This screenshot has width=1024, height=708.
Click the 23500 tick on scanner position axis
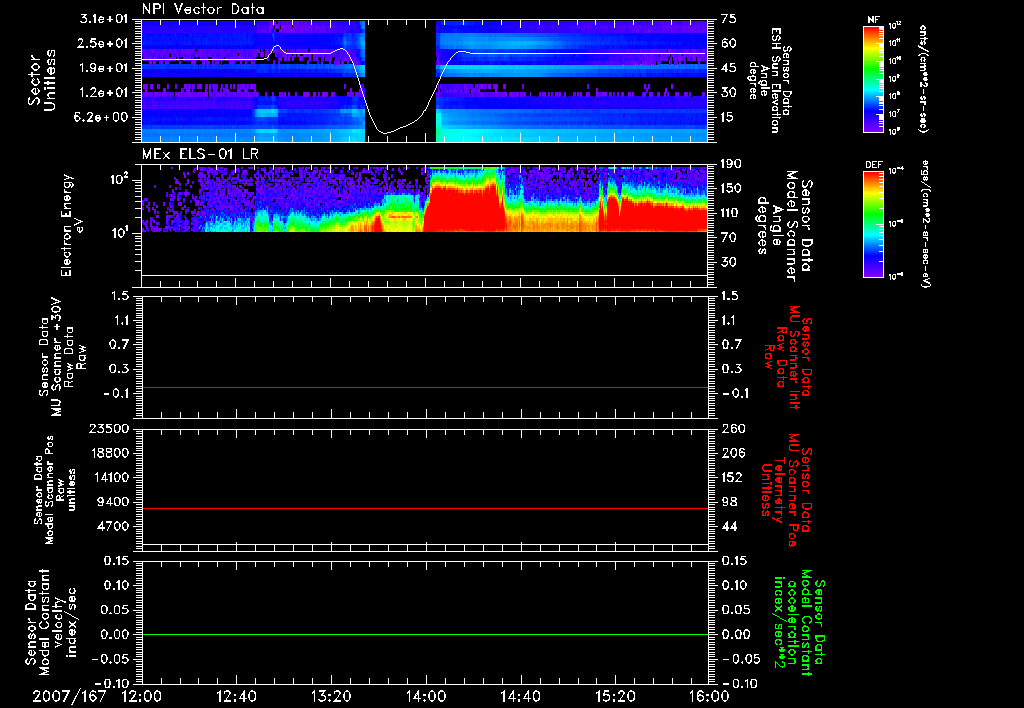coord(110,428)
